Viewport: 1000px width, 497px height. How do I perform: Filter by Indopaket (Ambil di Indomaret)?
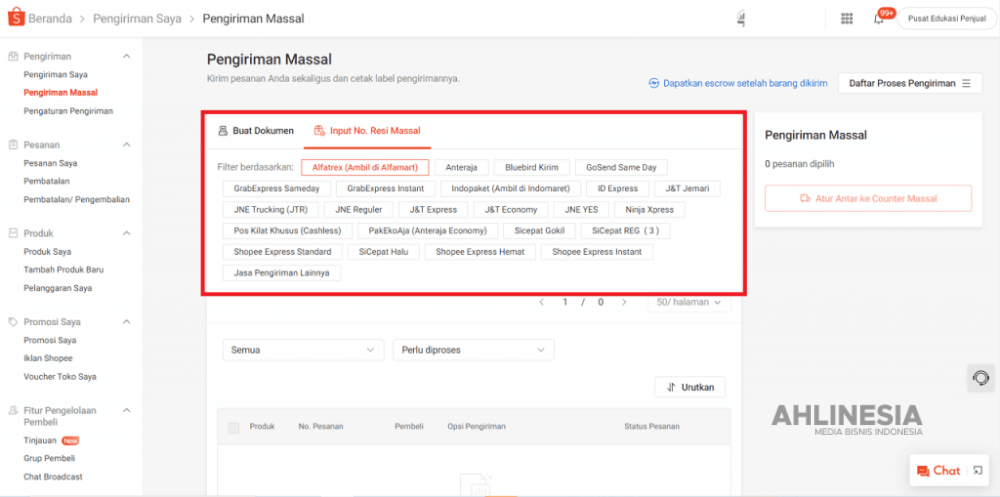click(511, 188)
